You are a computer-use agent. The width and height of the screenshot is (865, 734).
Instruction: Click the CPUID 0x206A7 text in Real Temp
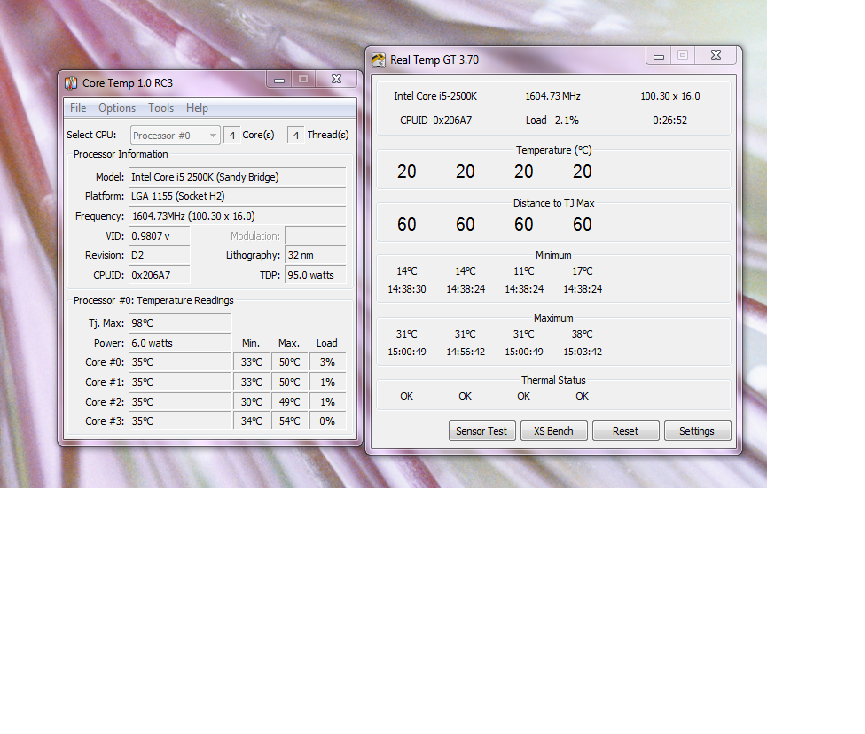point(436,120)
